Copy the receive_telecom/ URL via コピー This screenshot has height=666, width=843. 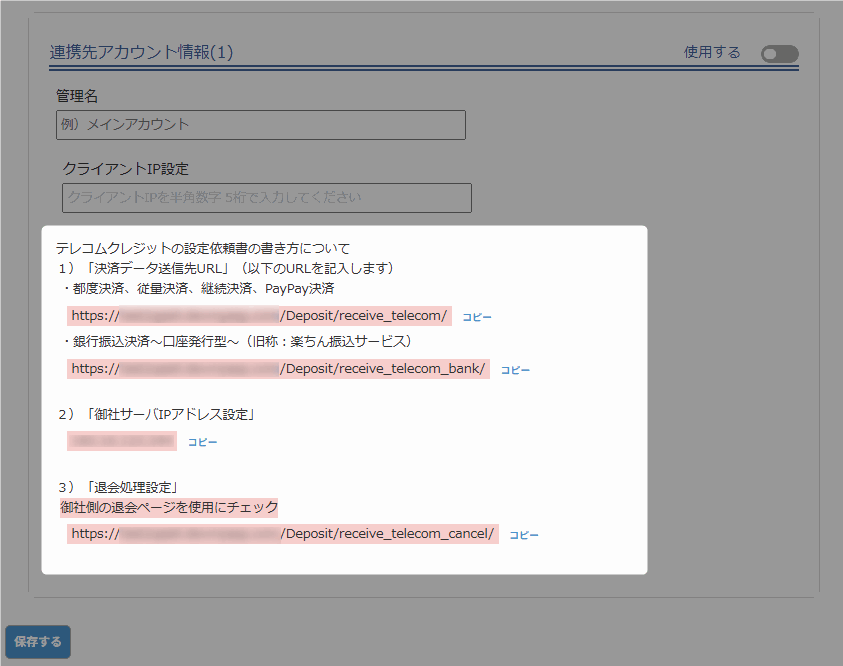(x=477, y=317)
